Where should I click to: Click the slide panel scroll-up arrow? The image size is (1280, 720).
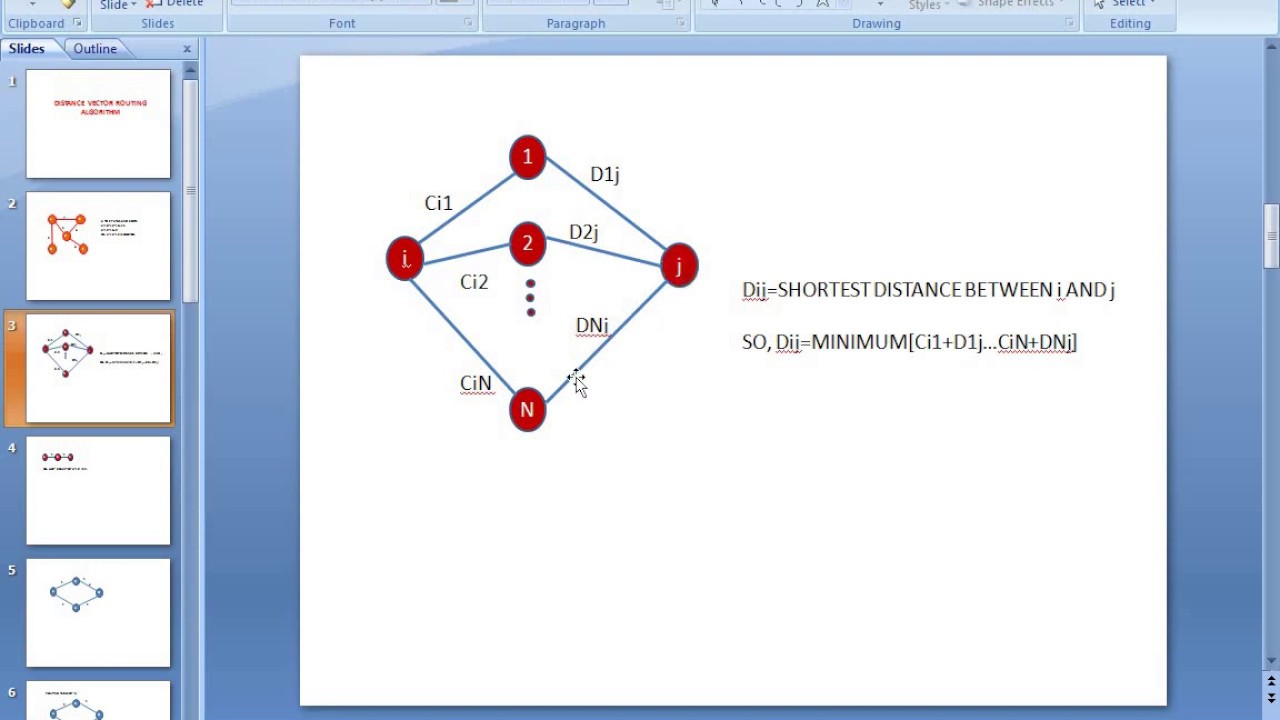pyautogui.click(x=190, y=70)
